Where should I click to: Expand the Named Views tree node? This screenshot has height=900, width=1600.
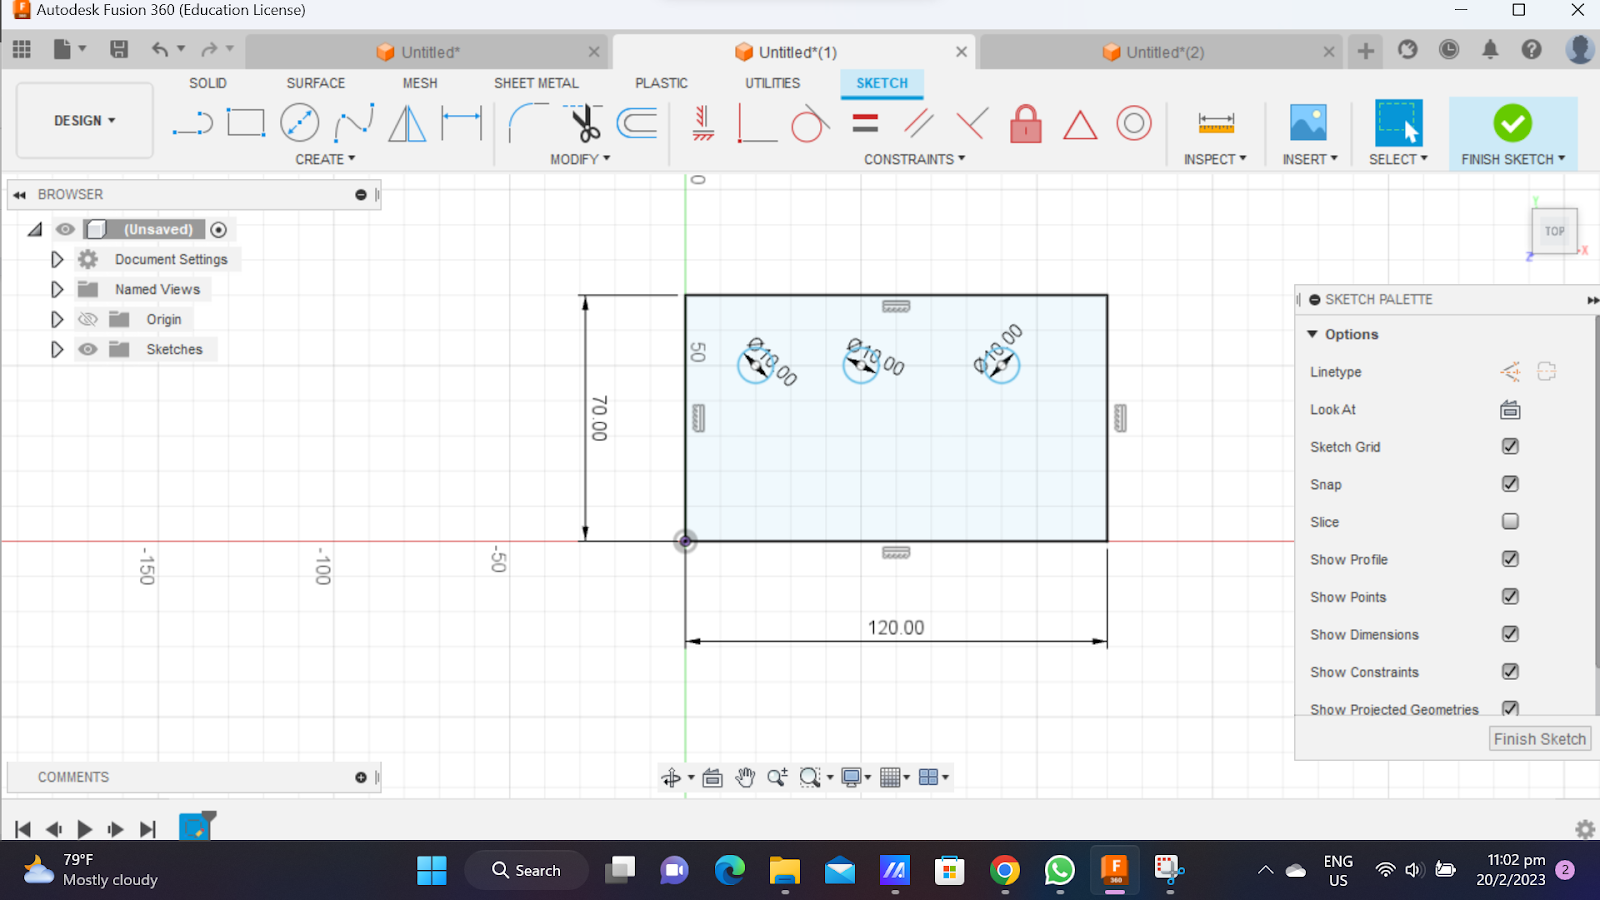(x=57, y=289)
